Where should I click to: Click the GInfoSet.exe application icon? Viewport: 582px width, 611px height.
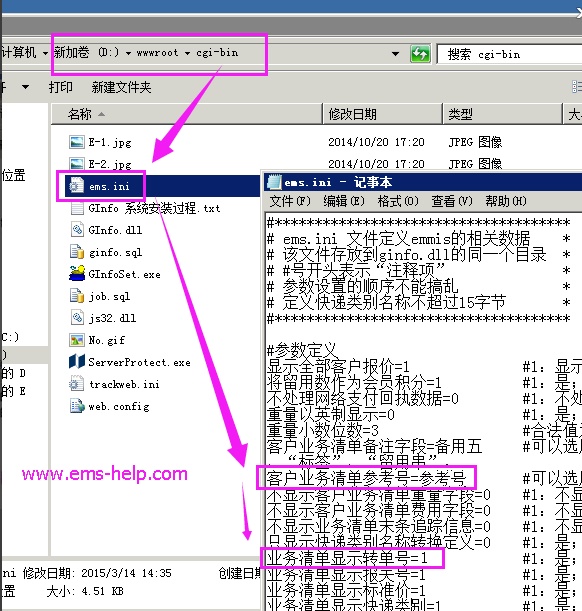coord(77,274)
